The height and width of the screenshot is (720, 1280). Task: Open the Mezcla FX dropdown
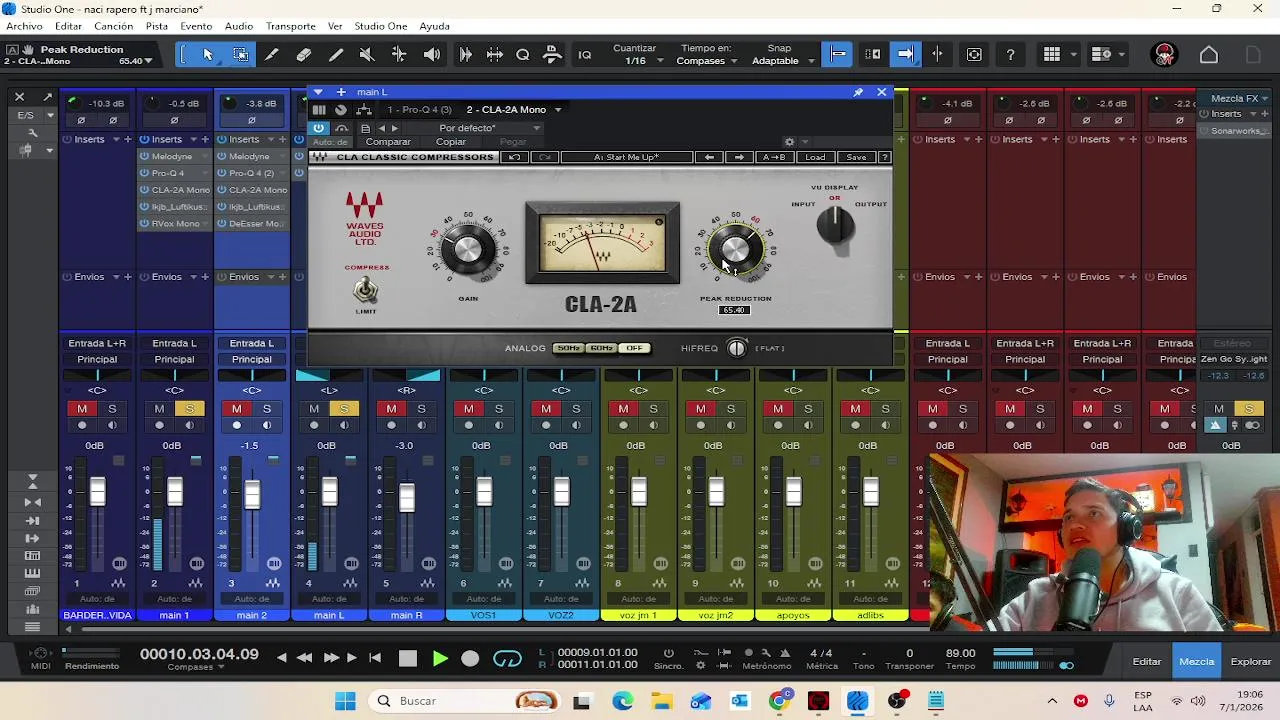[x=1240, y=98]
